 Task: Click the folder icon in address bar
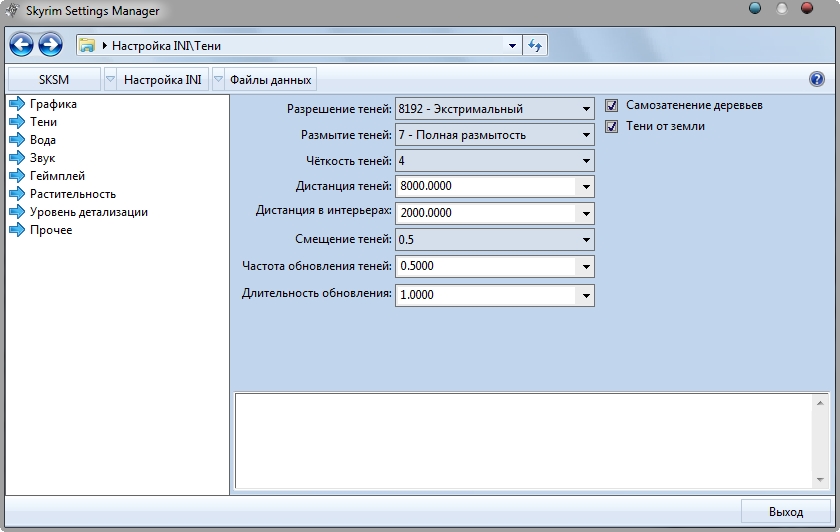(x=87, y=46)
